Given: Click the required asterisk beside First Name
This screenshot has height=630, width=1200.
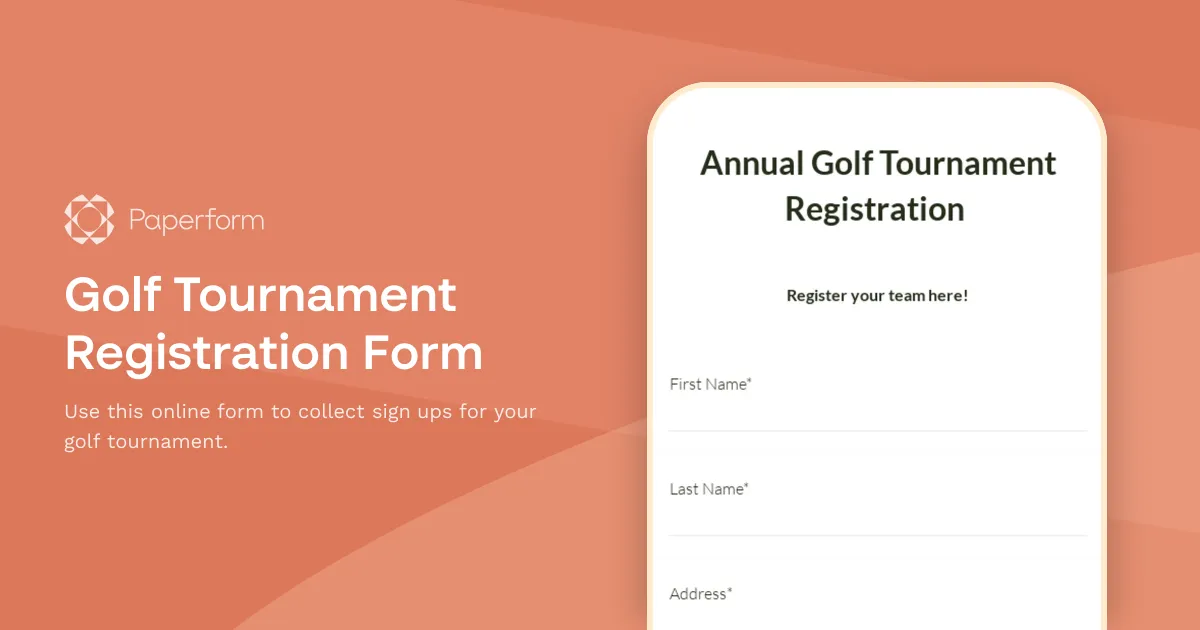Looking at the screenshot, I should click(x=751, y=381).
